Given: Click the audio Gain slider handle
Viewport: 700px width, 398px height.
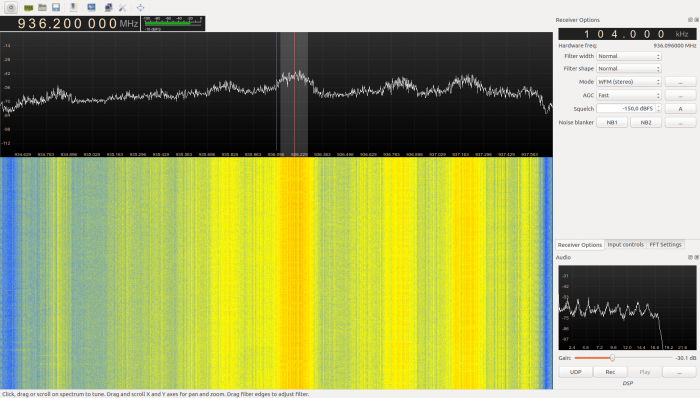Looking at the screenshot, I should pos(612,358).
